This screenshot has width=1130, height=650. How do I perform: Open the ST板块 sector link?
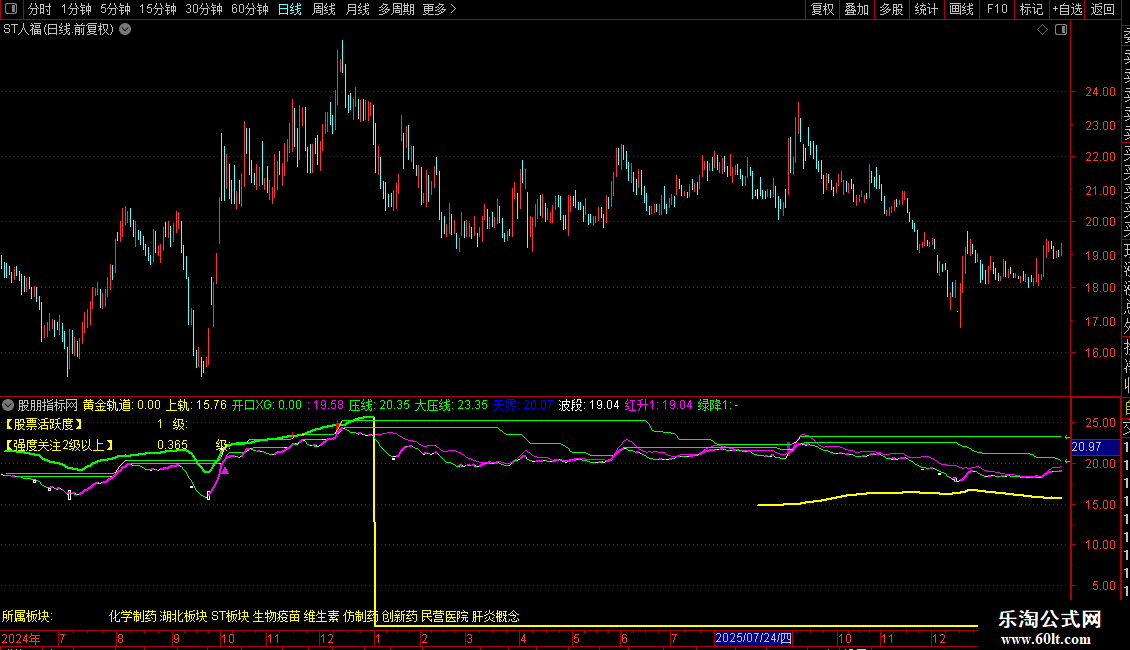pos(230,617)
